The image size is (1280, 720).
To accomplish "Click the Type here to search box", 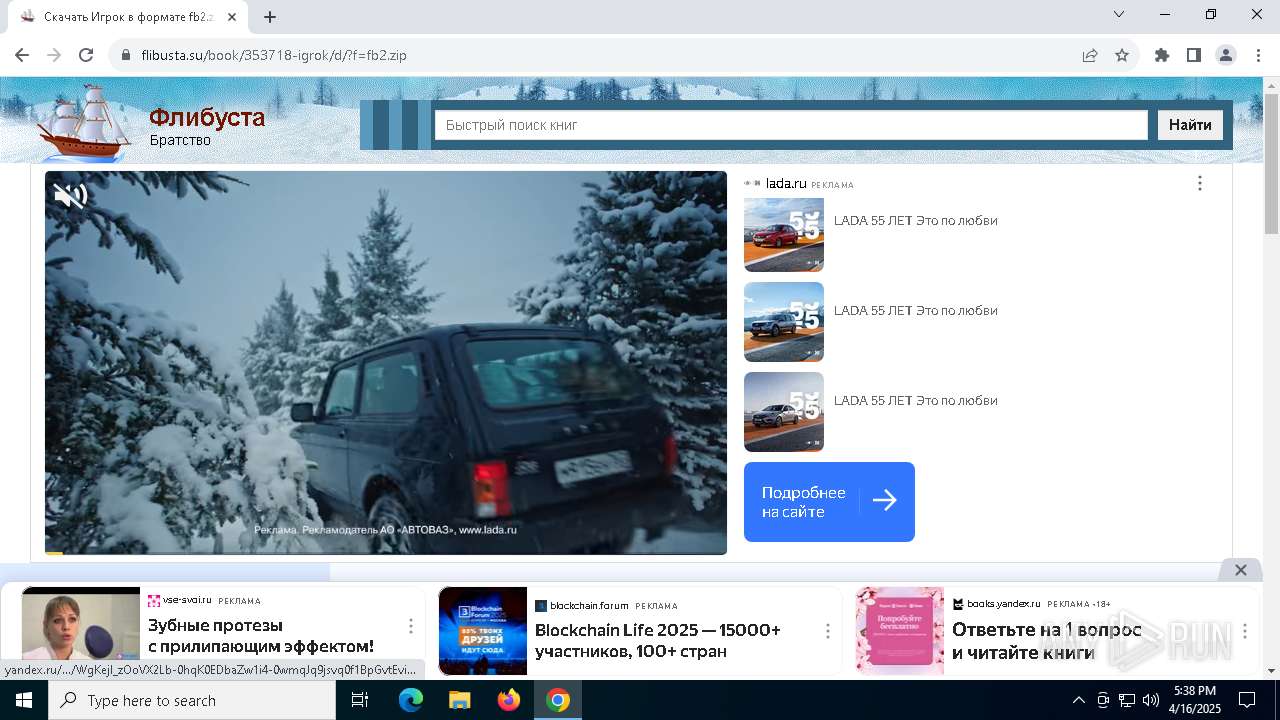I will coord(192,700).
